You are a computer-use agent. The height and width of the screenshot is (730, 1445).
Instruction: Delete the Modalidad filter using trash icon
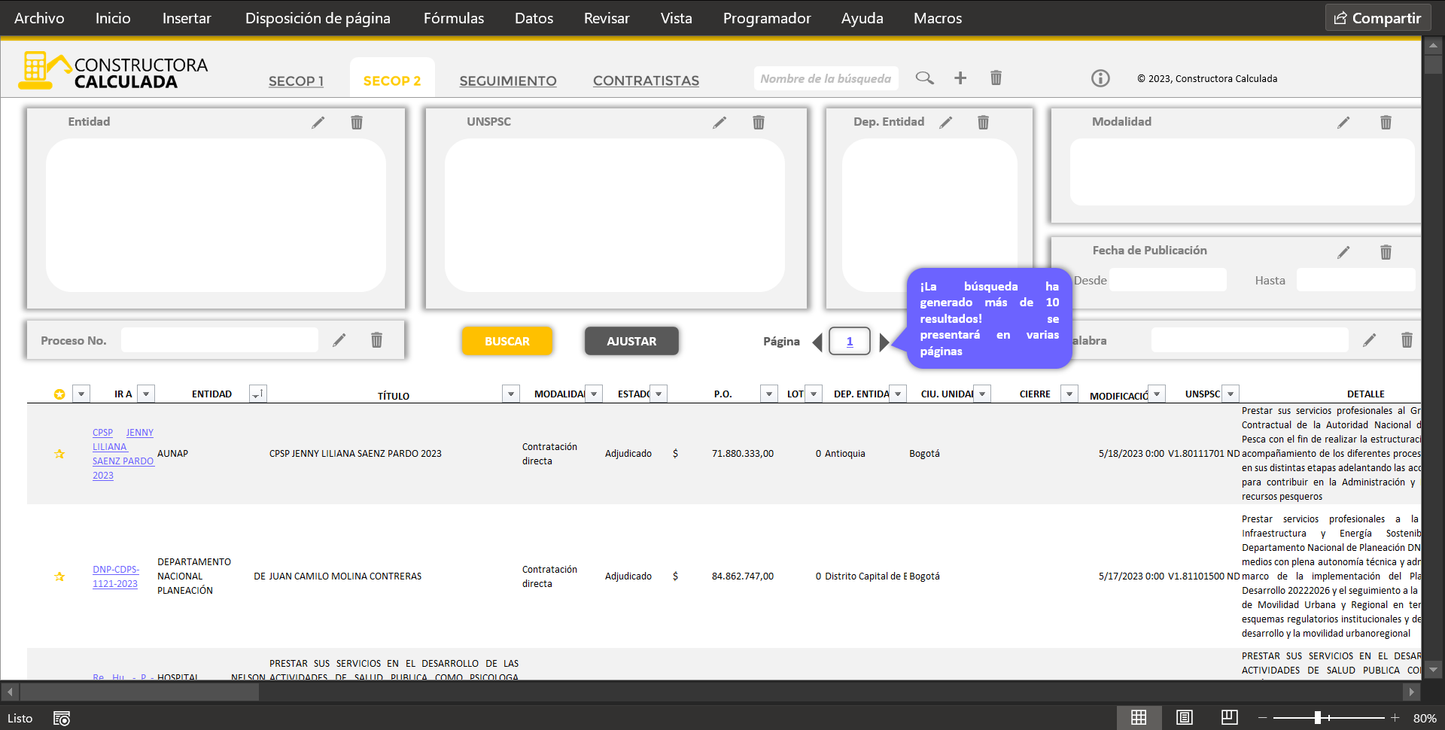(1385, 122)
